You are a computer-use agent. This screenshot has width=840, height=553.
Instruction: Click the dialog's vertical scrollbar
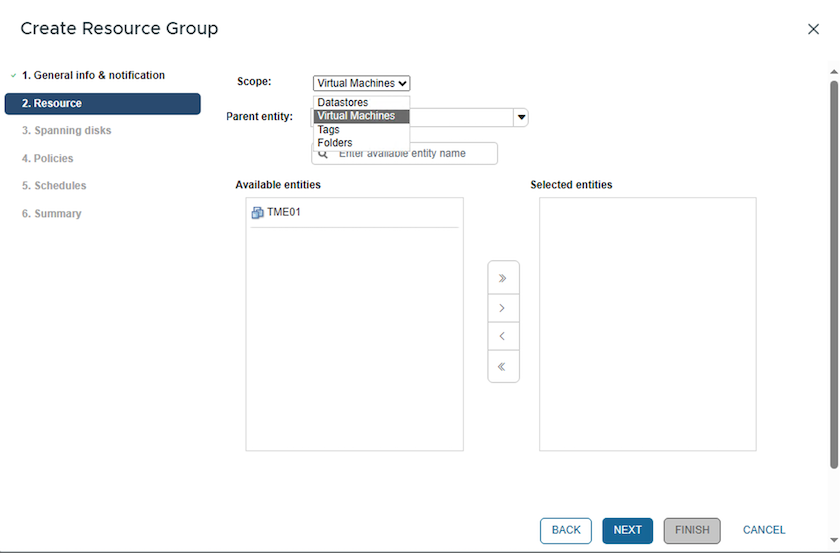pos(834,270)
